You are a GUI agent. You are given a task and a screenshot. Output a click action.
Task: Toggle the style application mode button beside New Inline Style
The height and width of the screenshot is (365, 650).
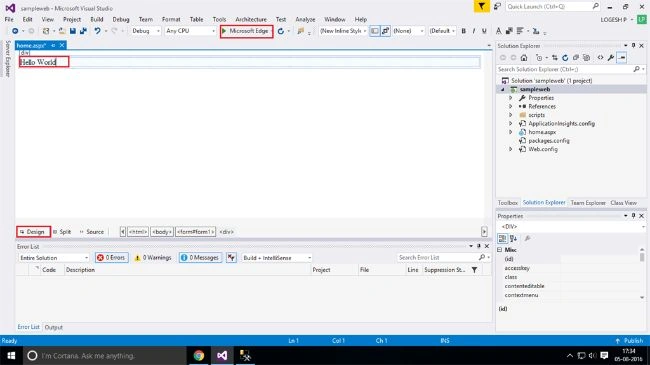[374, 31]
